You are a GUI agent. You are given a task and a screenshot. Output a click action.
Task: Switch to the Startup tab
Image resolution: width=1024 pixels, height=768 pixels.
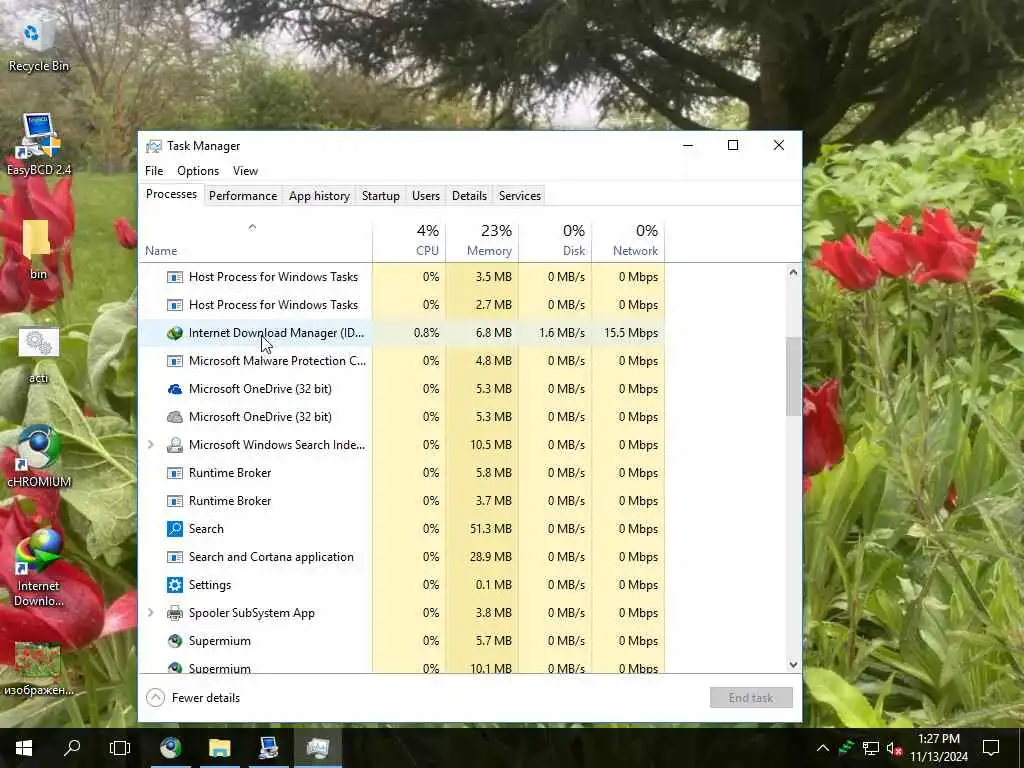tap(381, 196)
